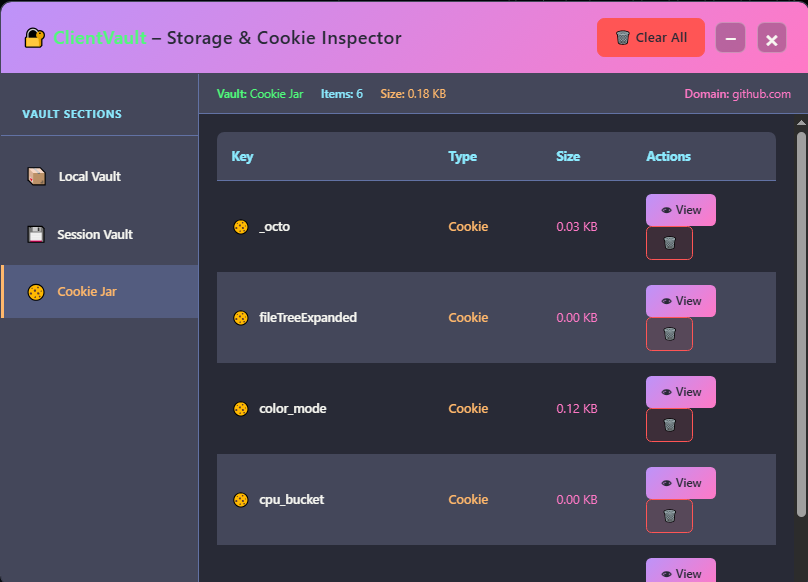Click the cookie icon beside _octo
The width and height of the screenshot is (808, 582).
point(240,227)
